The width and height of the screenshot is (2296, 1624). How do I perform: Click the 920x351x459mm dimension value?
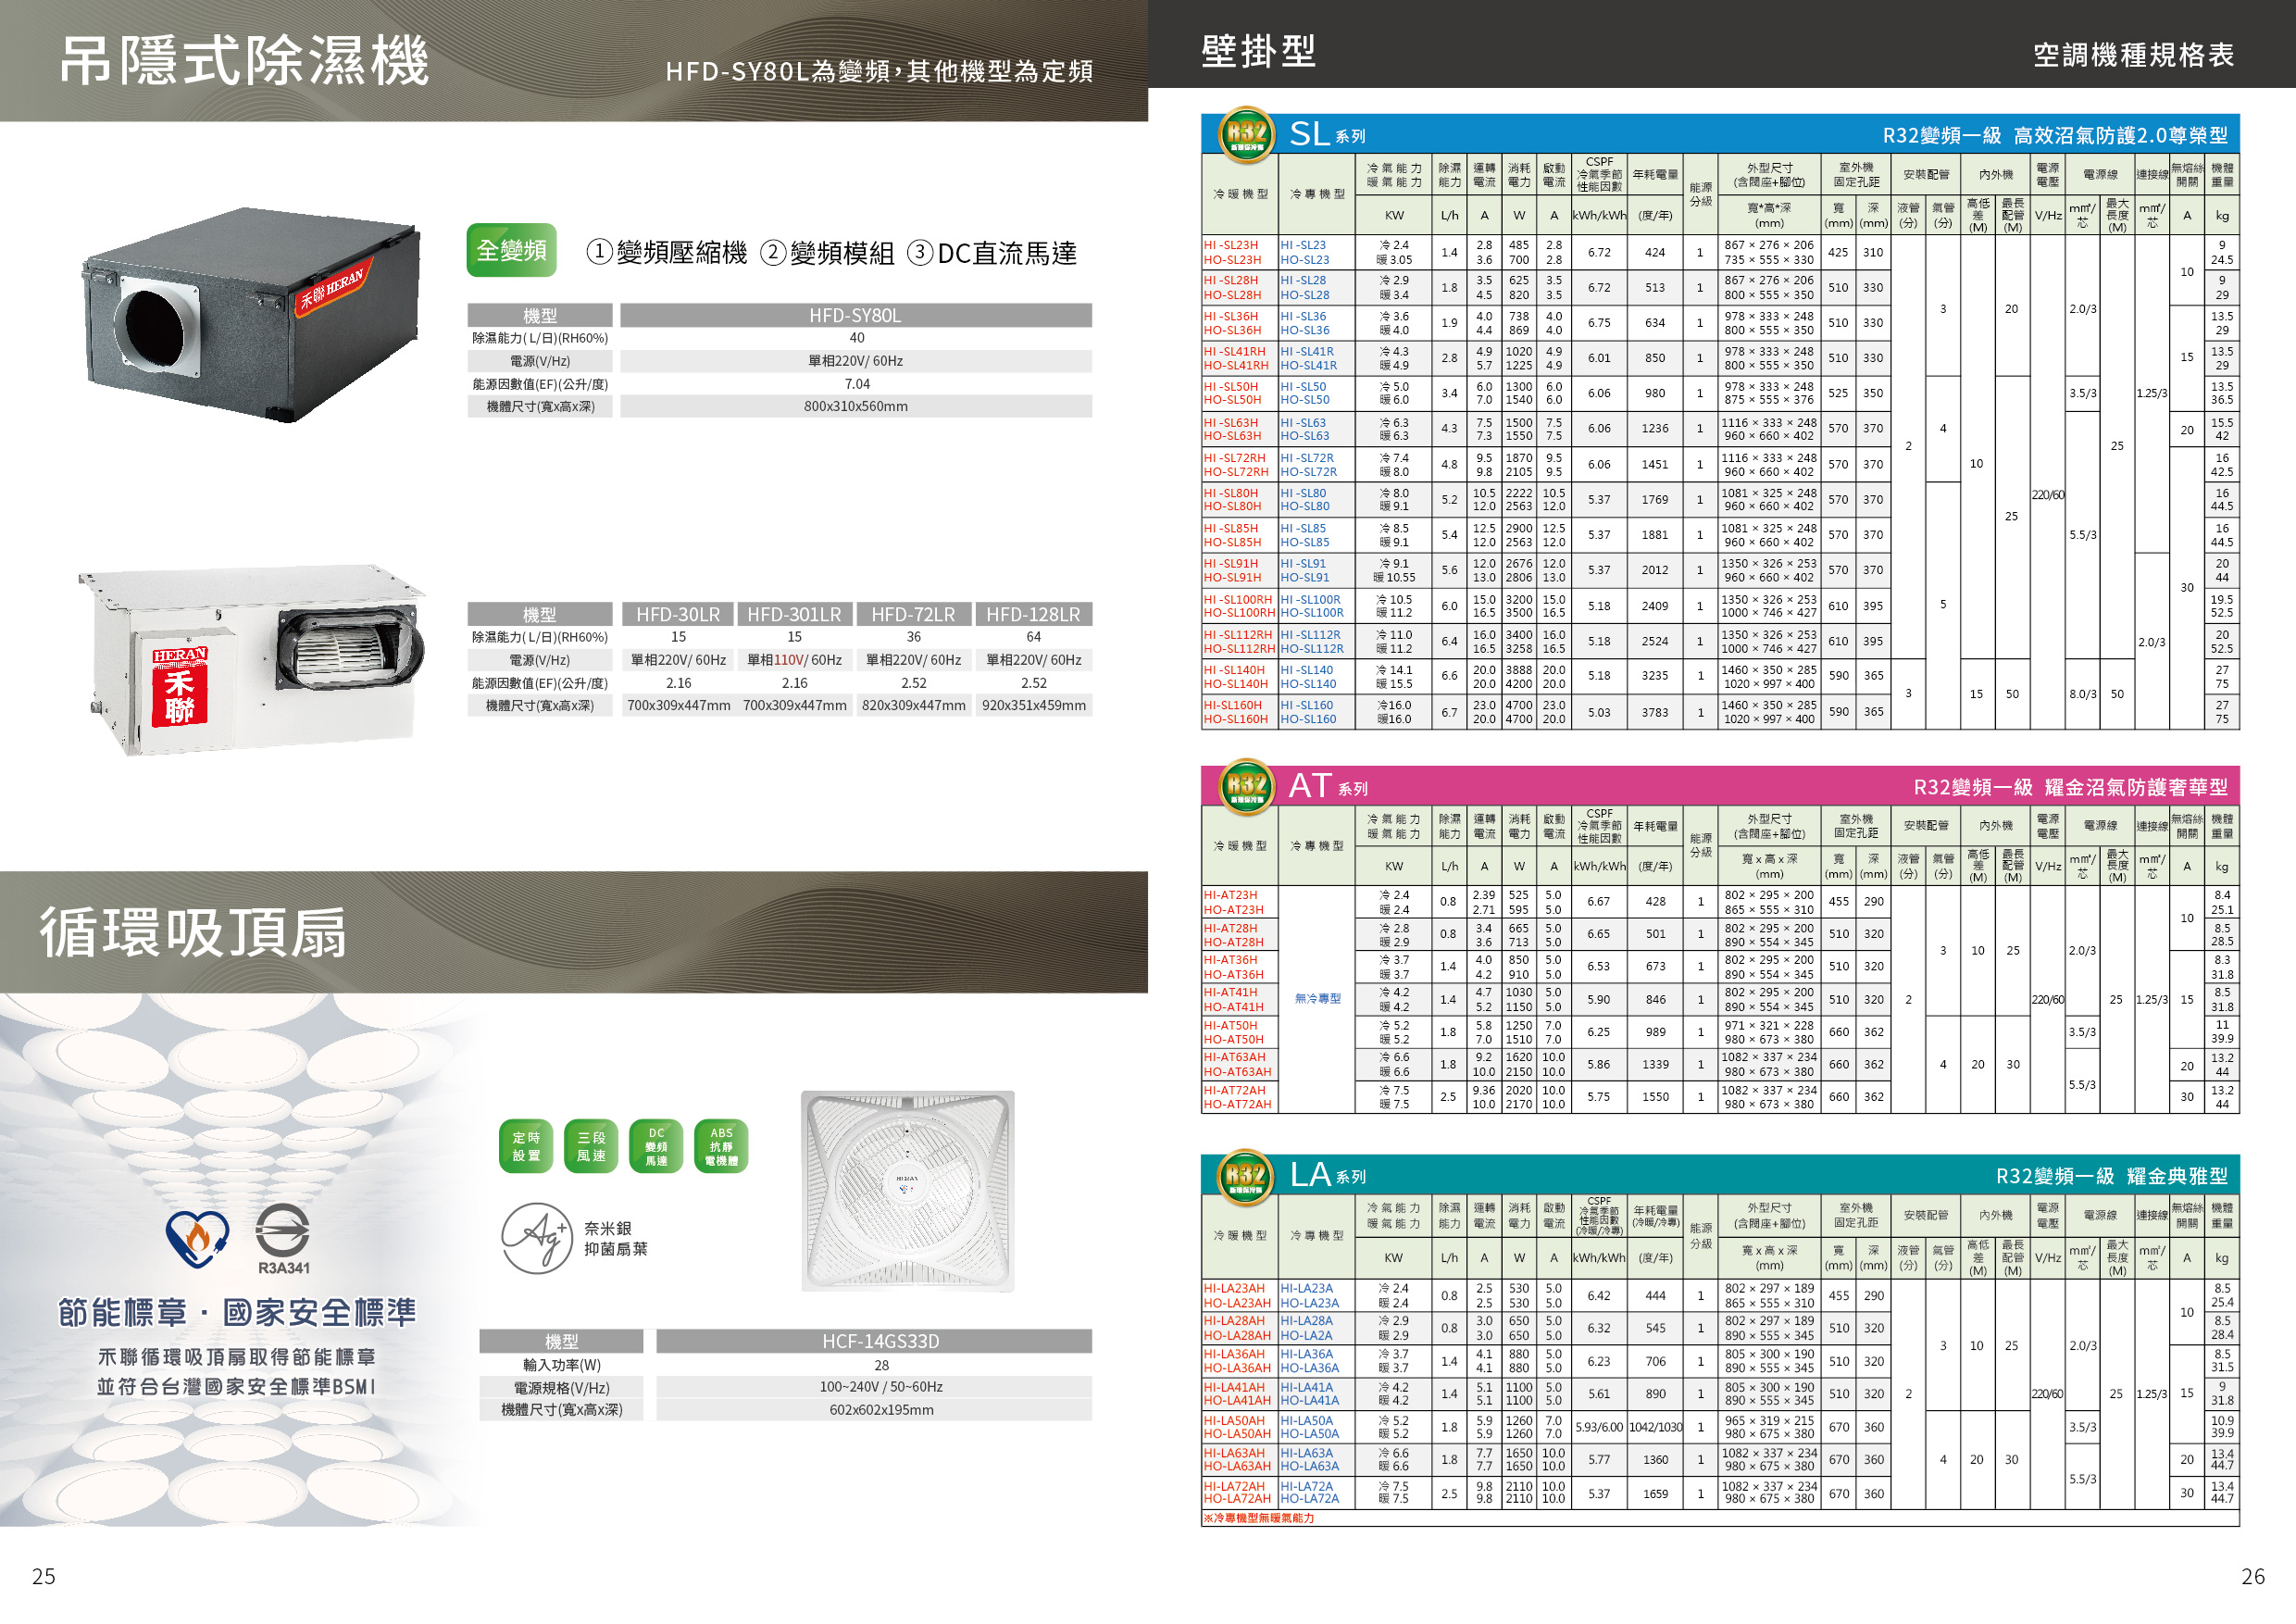point(1033,706)
